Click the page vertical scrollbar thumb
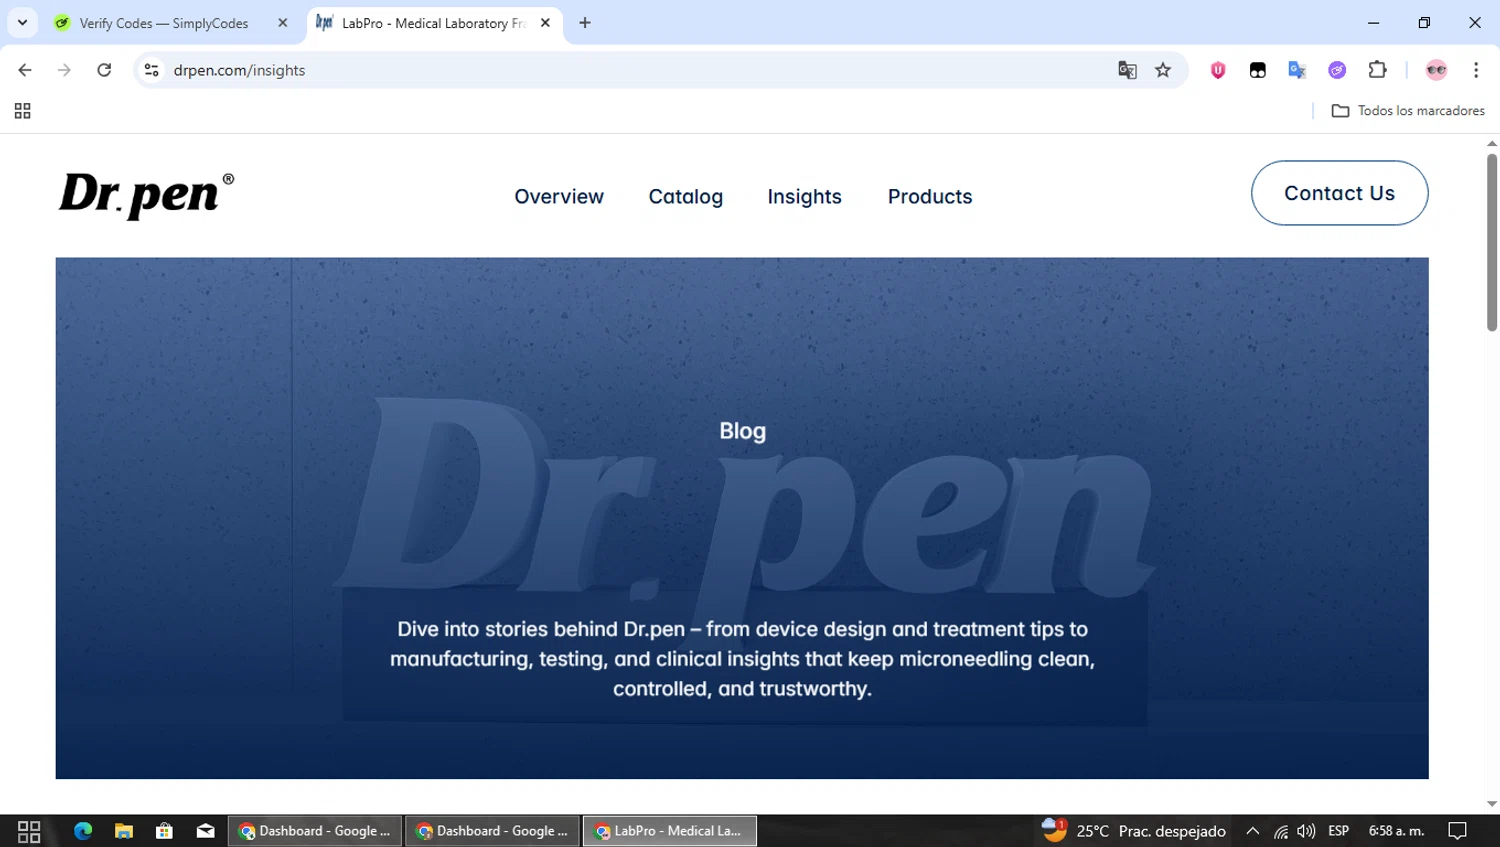This screenshot has width=1500, height=847. 1492,242
